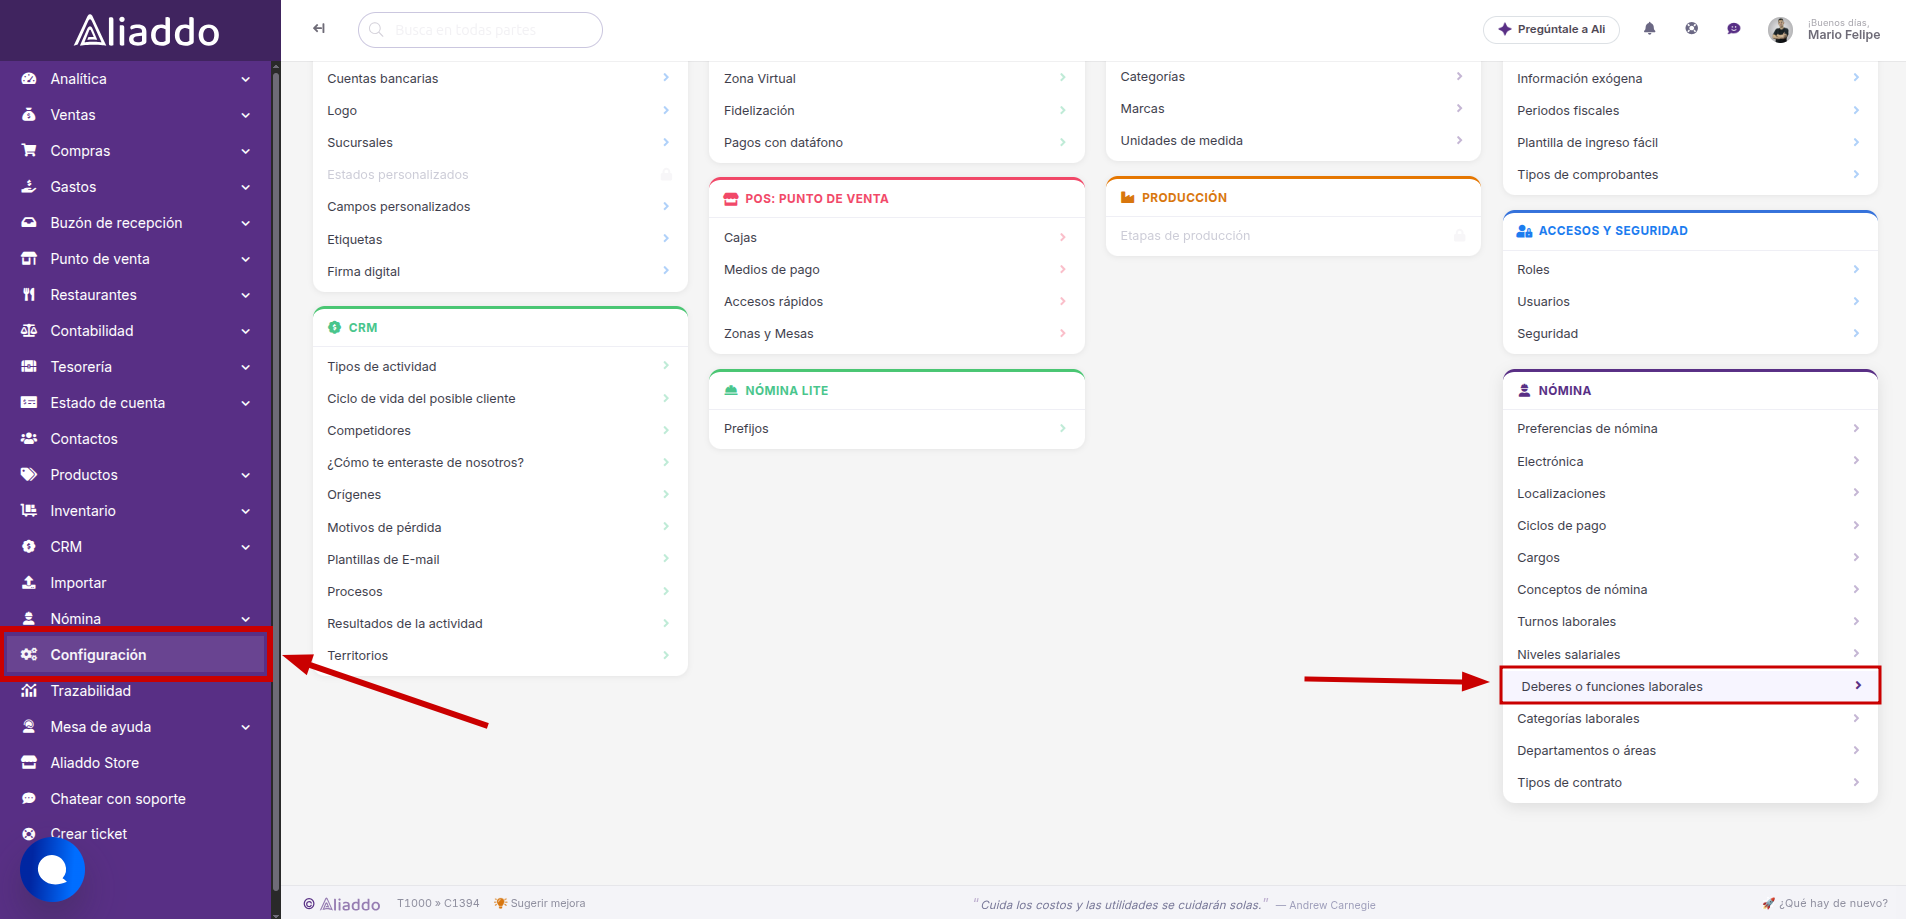Open Estado de cuenta sidebar item

point(136,403)
